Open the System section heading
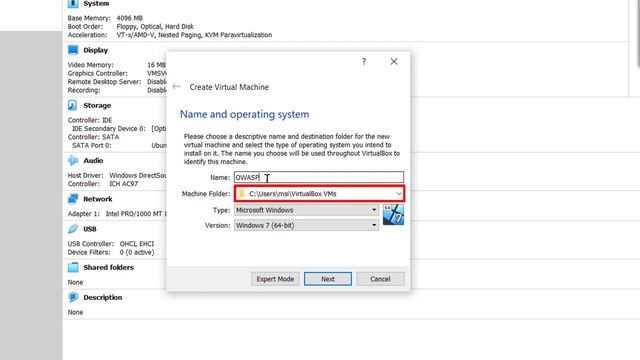The height and width of the screenshot is (360, 640). [96, 4]
